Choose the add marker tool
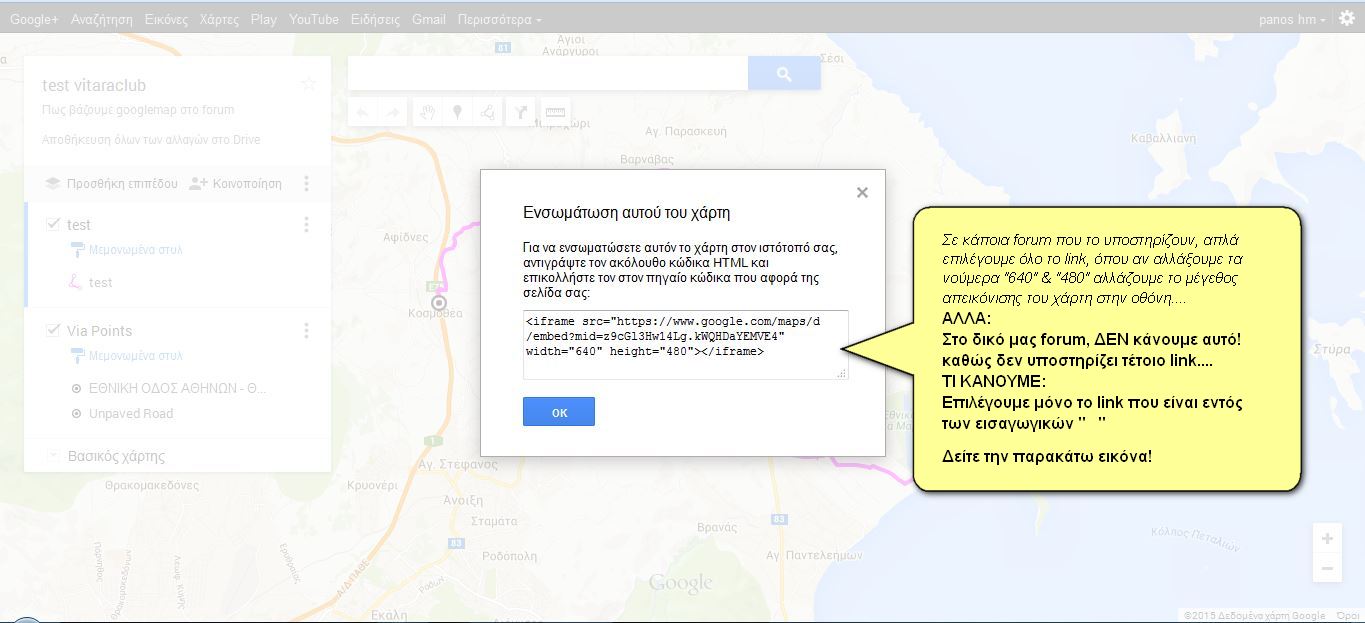The width and height of the screenshot is (1365, 623). [458, 112]
